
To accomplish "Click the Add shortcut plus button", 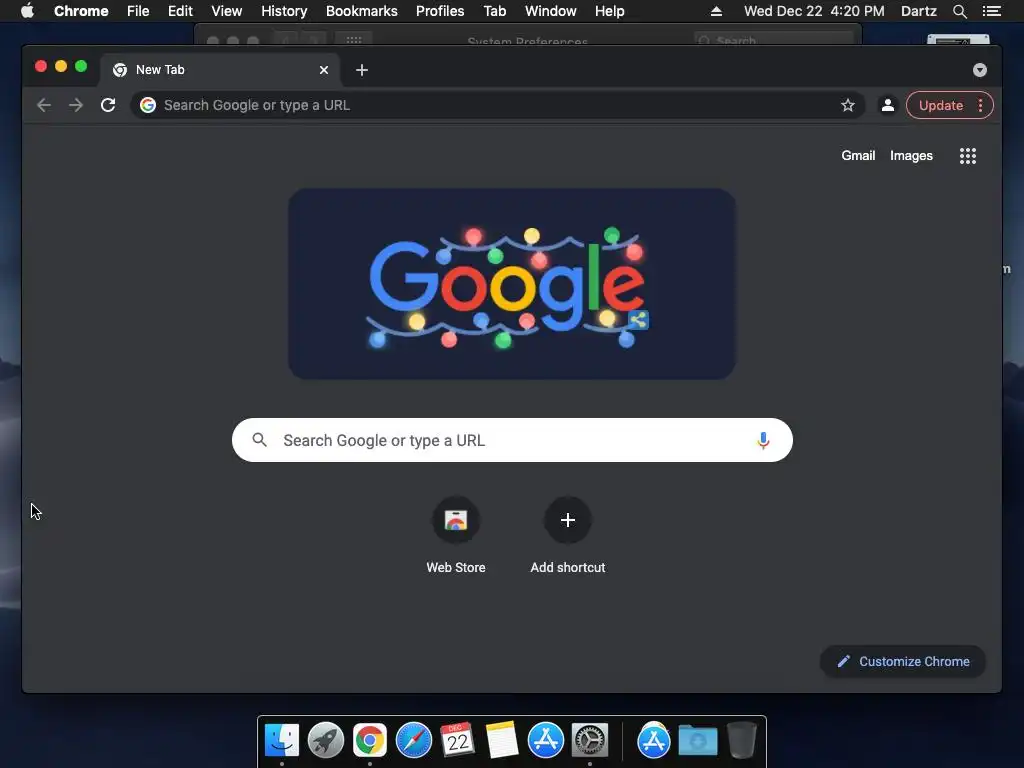I will pos(568,520).
